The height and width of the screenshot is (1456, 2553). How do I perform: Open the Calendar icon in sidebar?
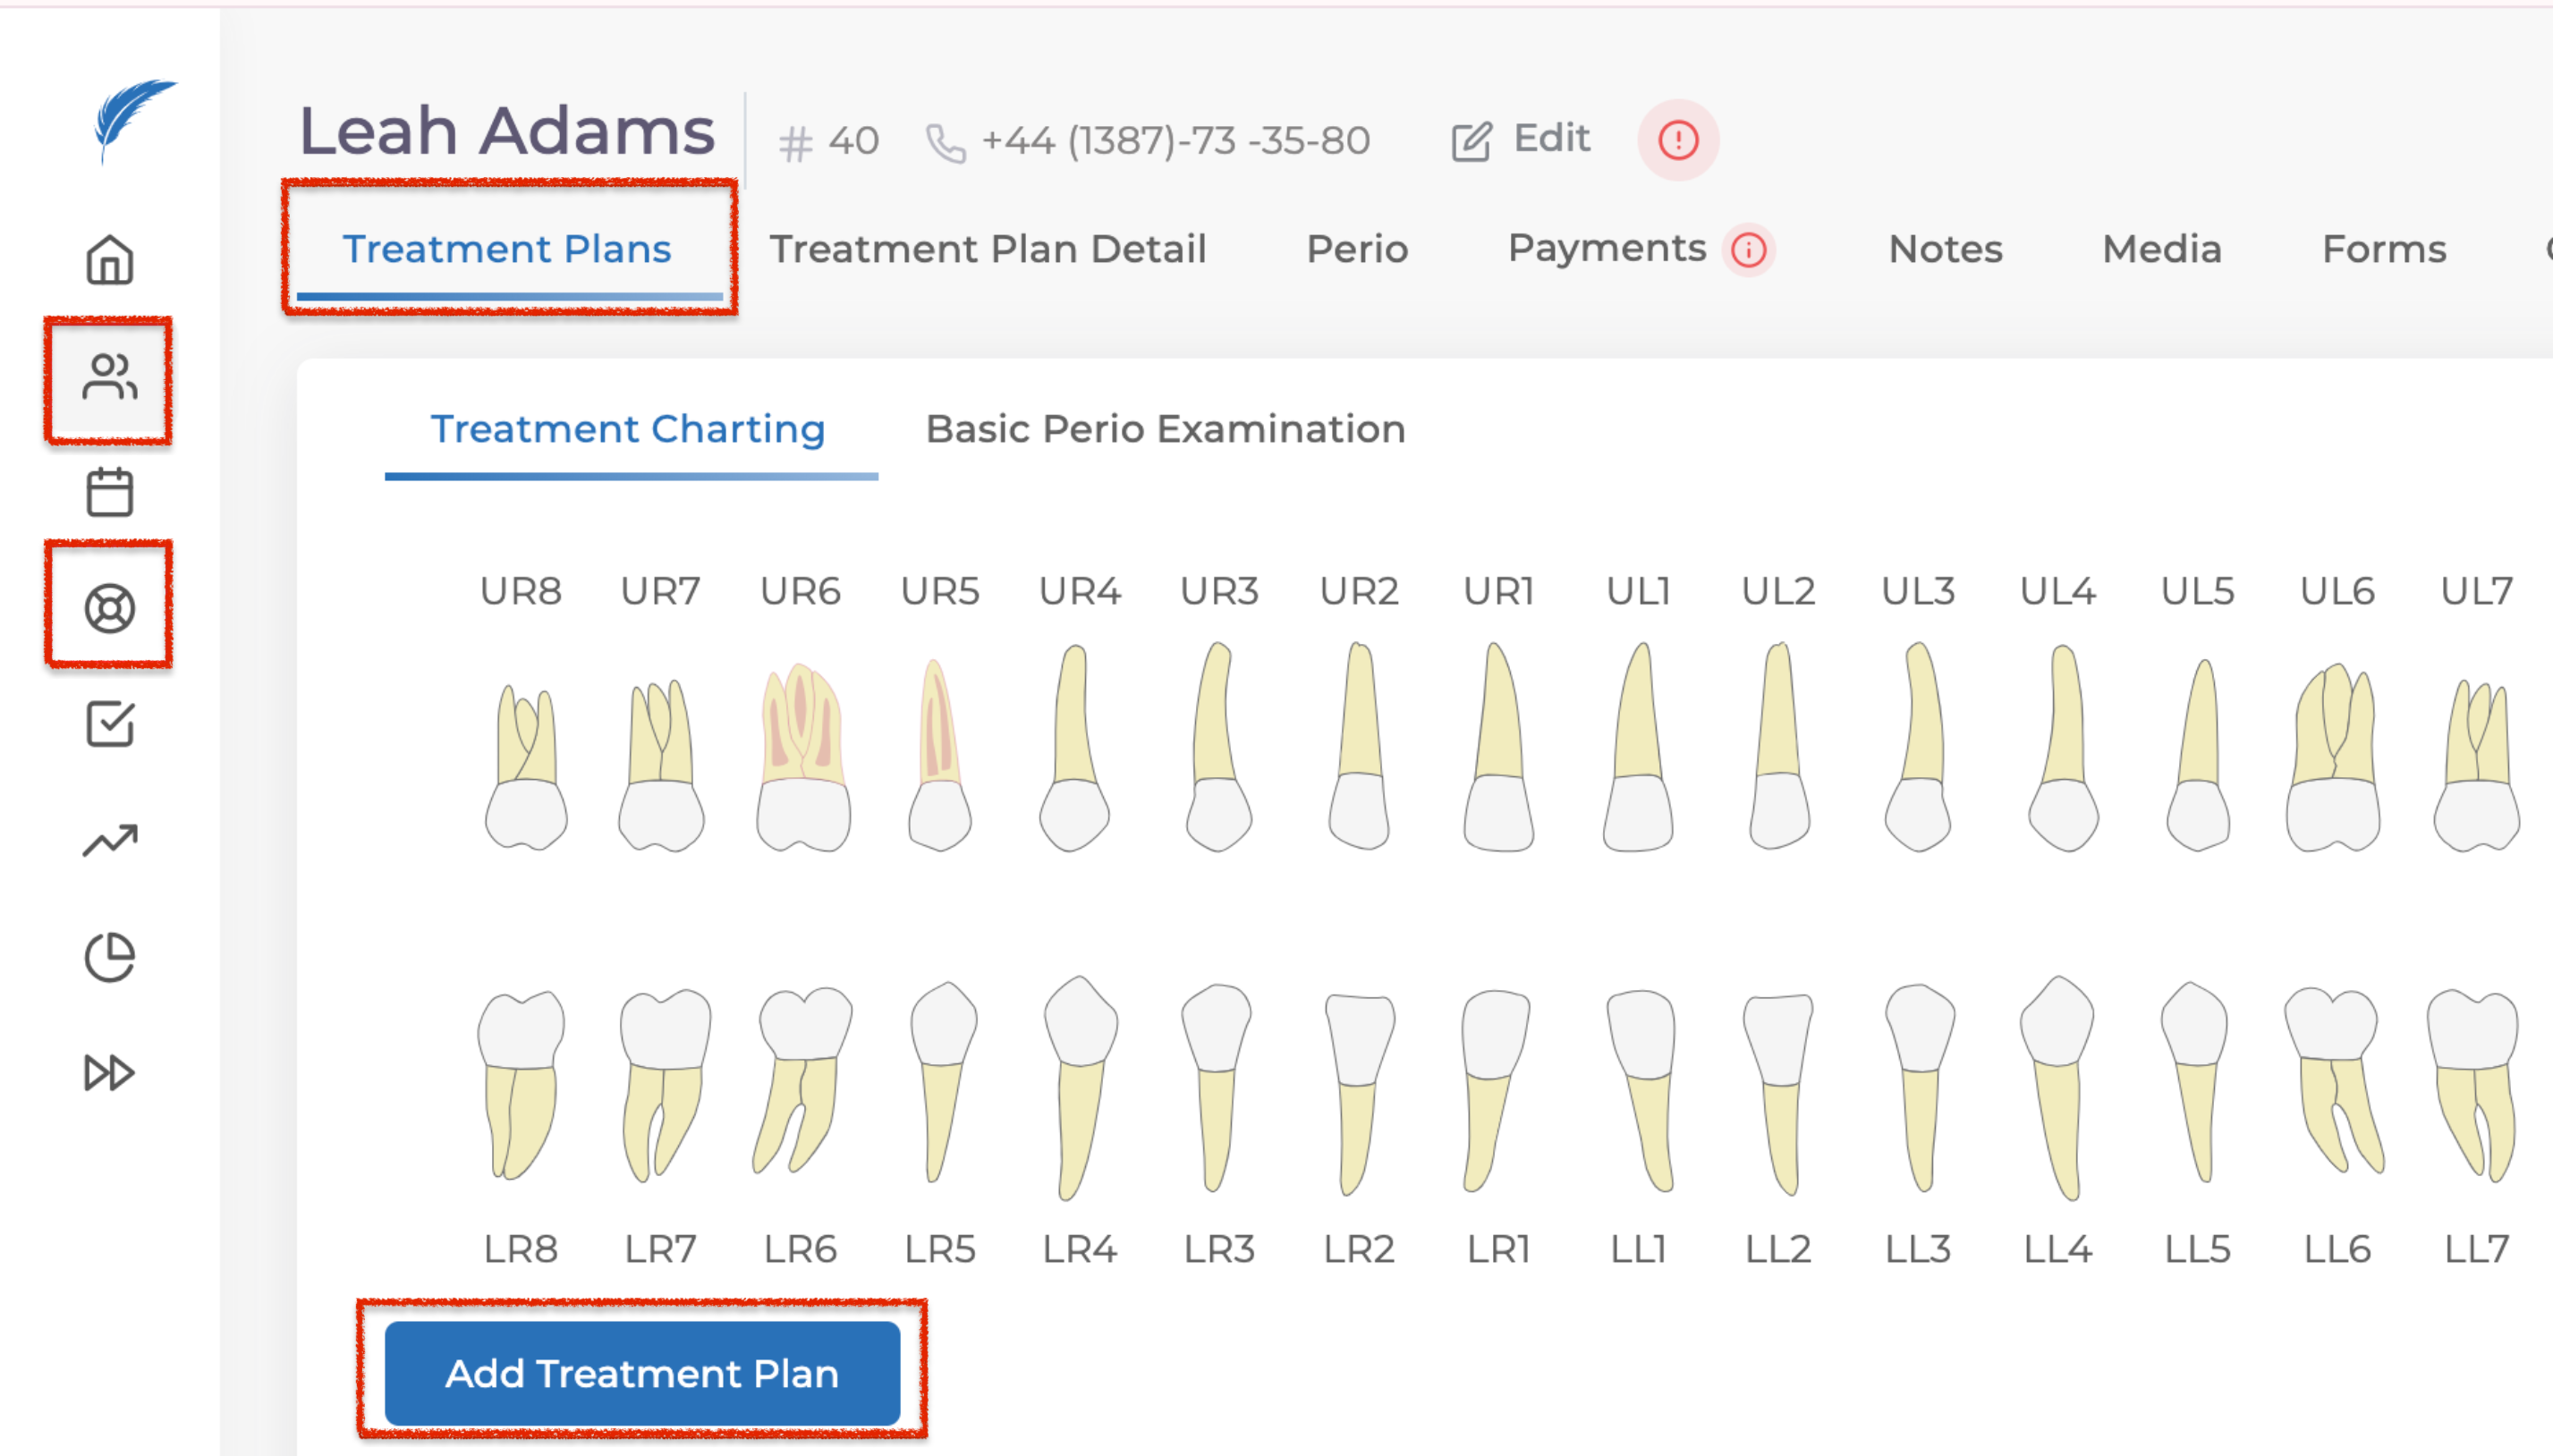pyautogui.click(x=109, y=492)
